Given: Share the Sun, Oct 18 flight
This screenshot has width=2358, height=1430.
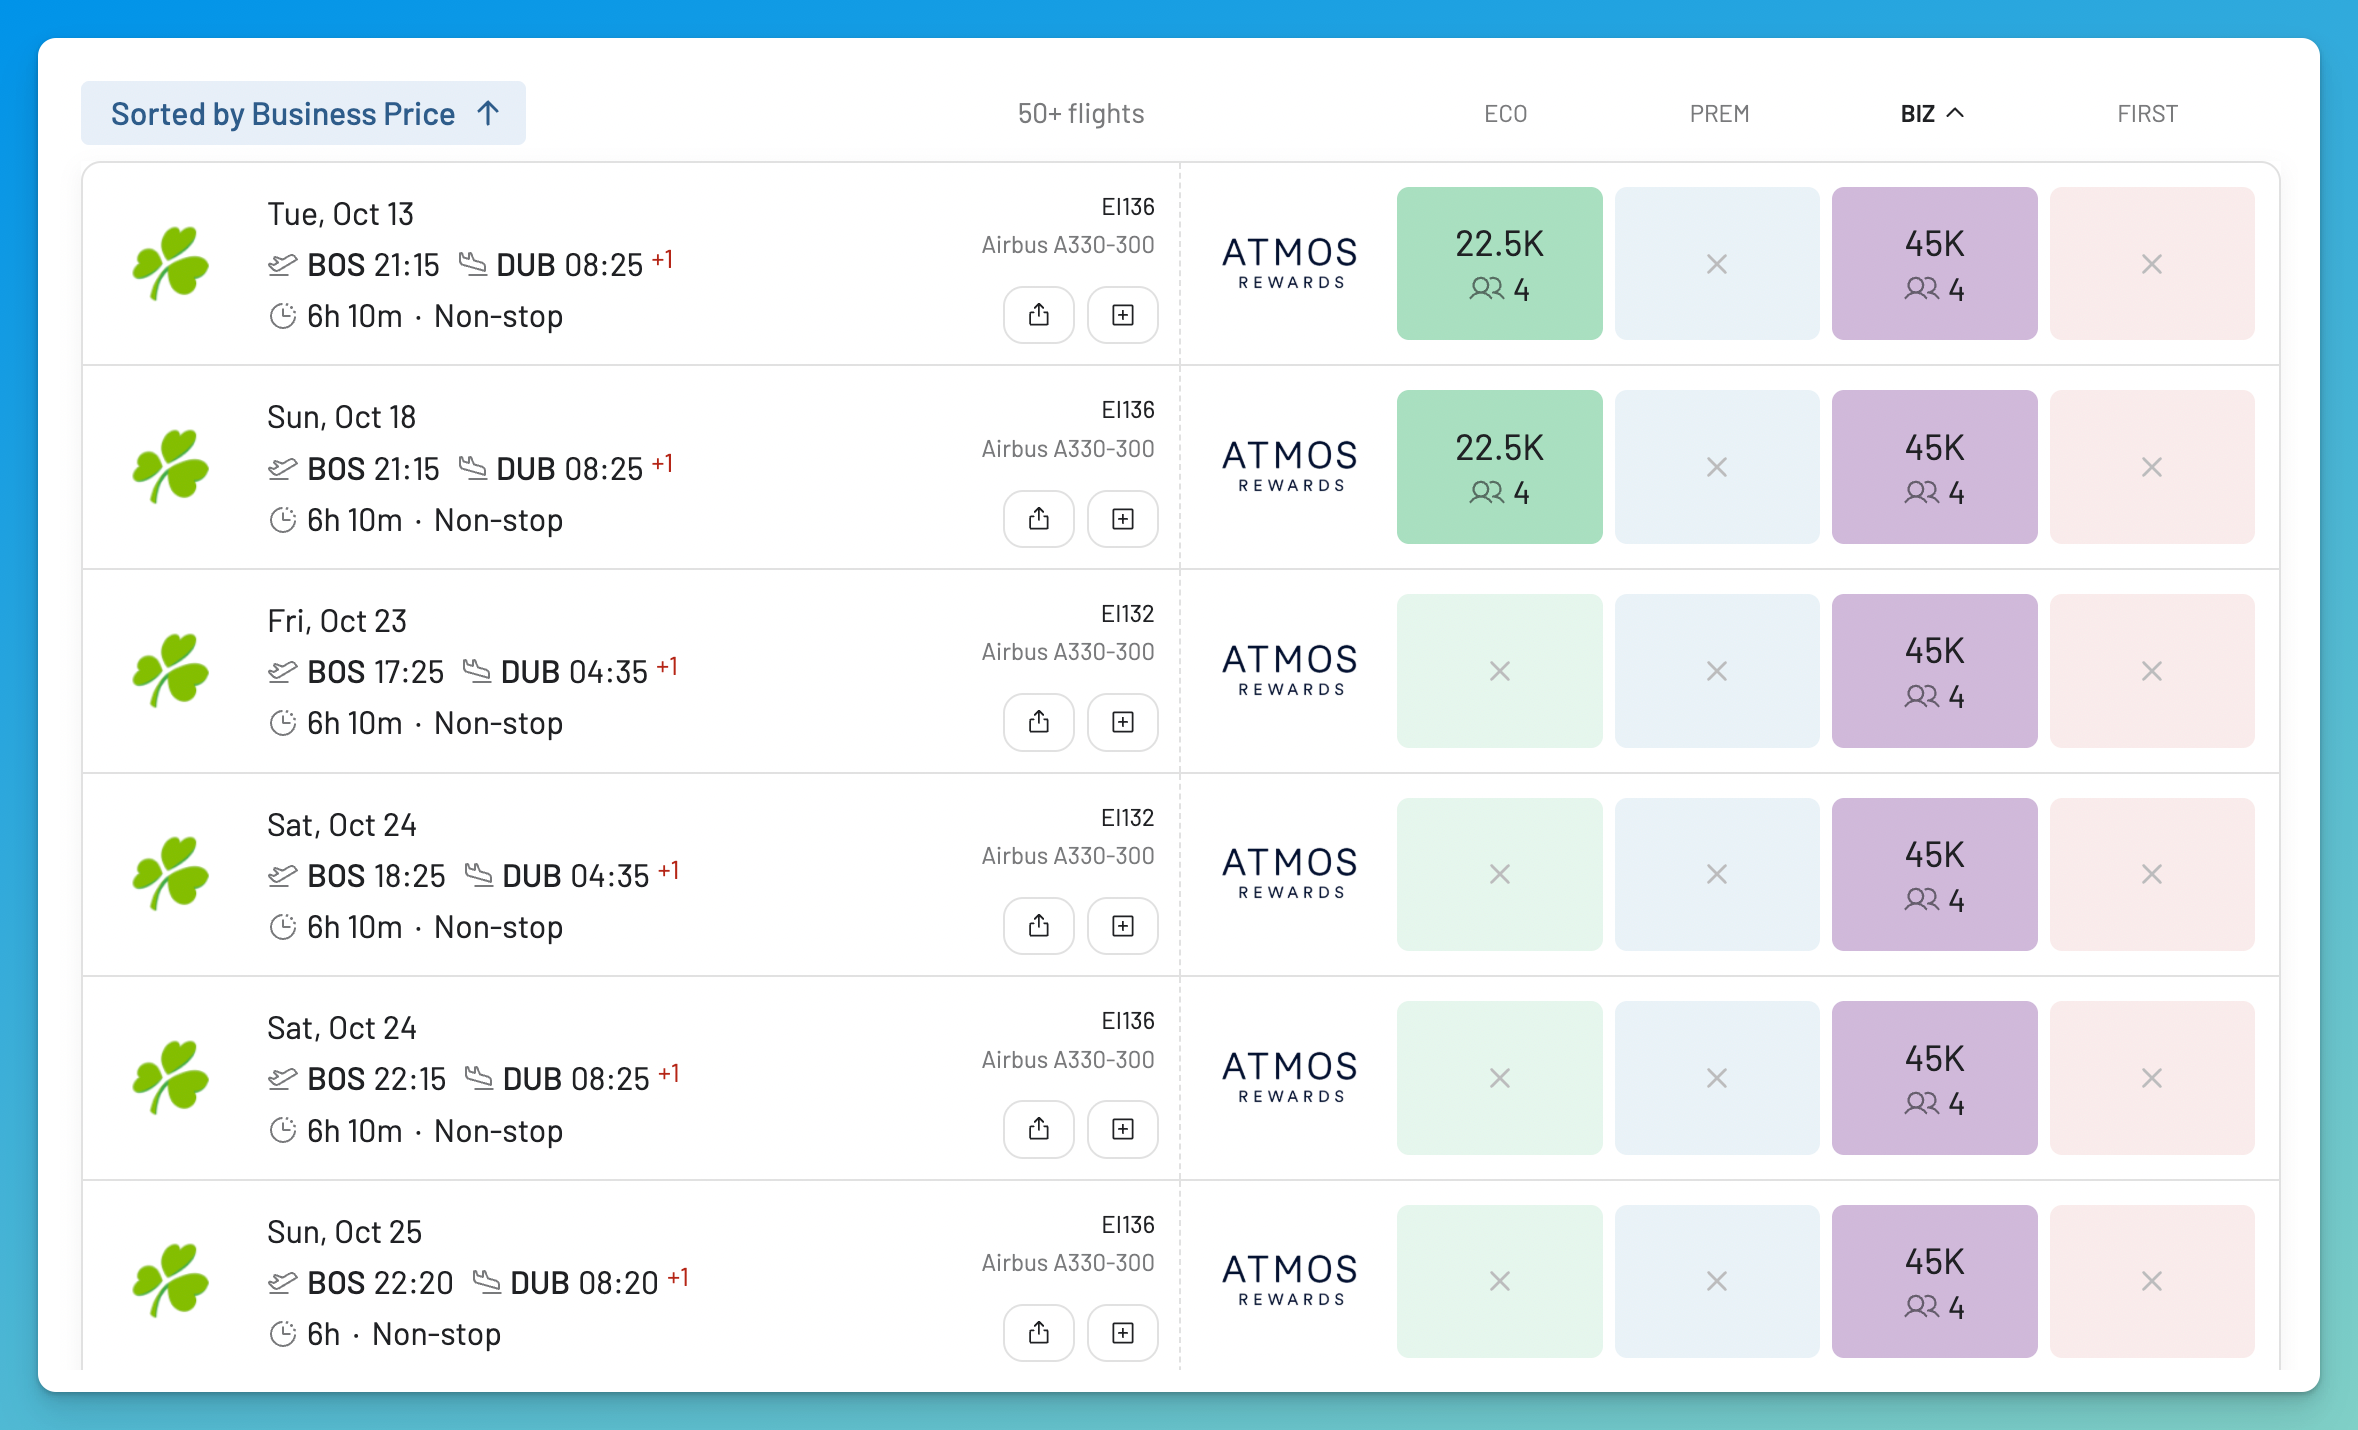Looking at the screenshot, I should click(1038, 519).
